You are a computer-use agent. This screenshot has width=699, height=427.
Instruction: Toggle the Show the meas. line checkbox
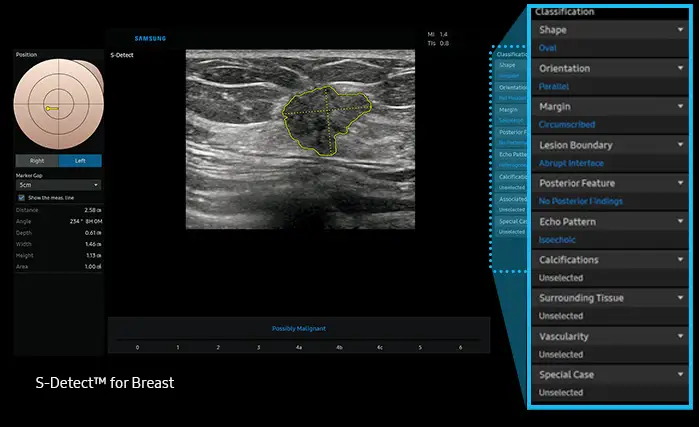click(21, 197)
